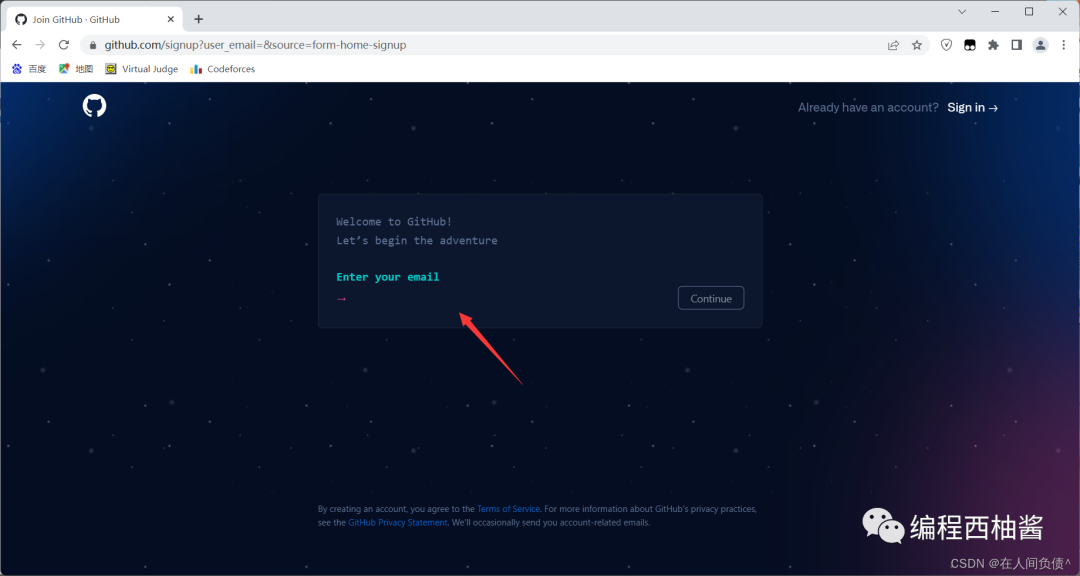
Task: Click the address bar URL
Action: coord(256,45)
